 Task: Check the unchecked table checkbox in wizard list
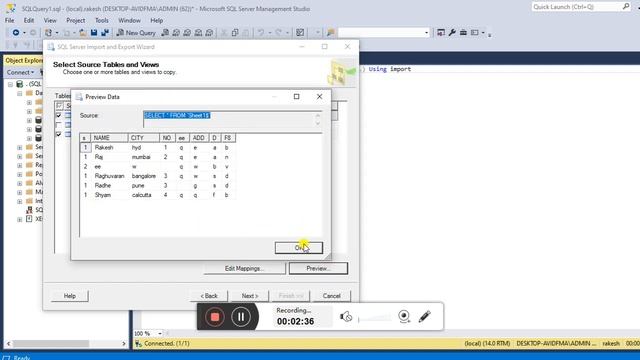(59, 124)
